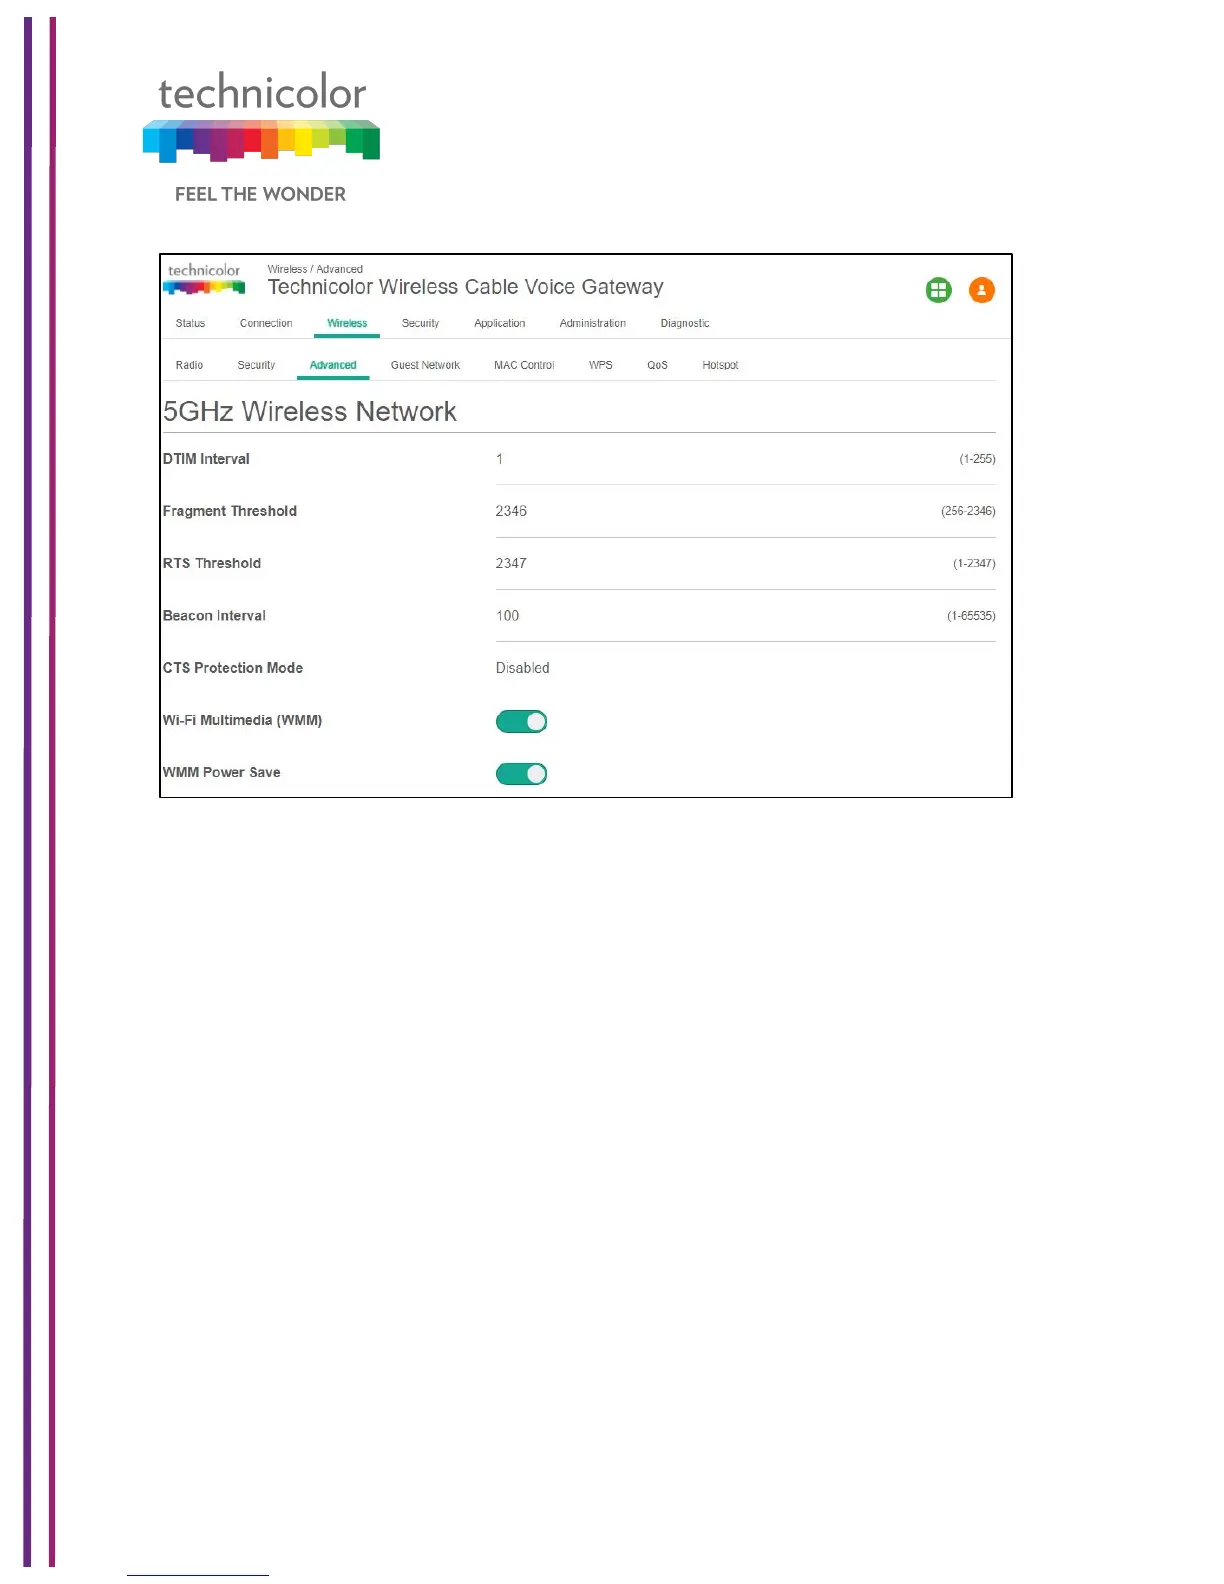Click the DTIM Interval label

[x=206, y=459]
